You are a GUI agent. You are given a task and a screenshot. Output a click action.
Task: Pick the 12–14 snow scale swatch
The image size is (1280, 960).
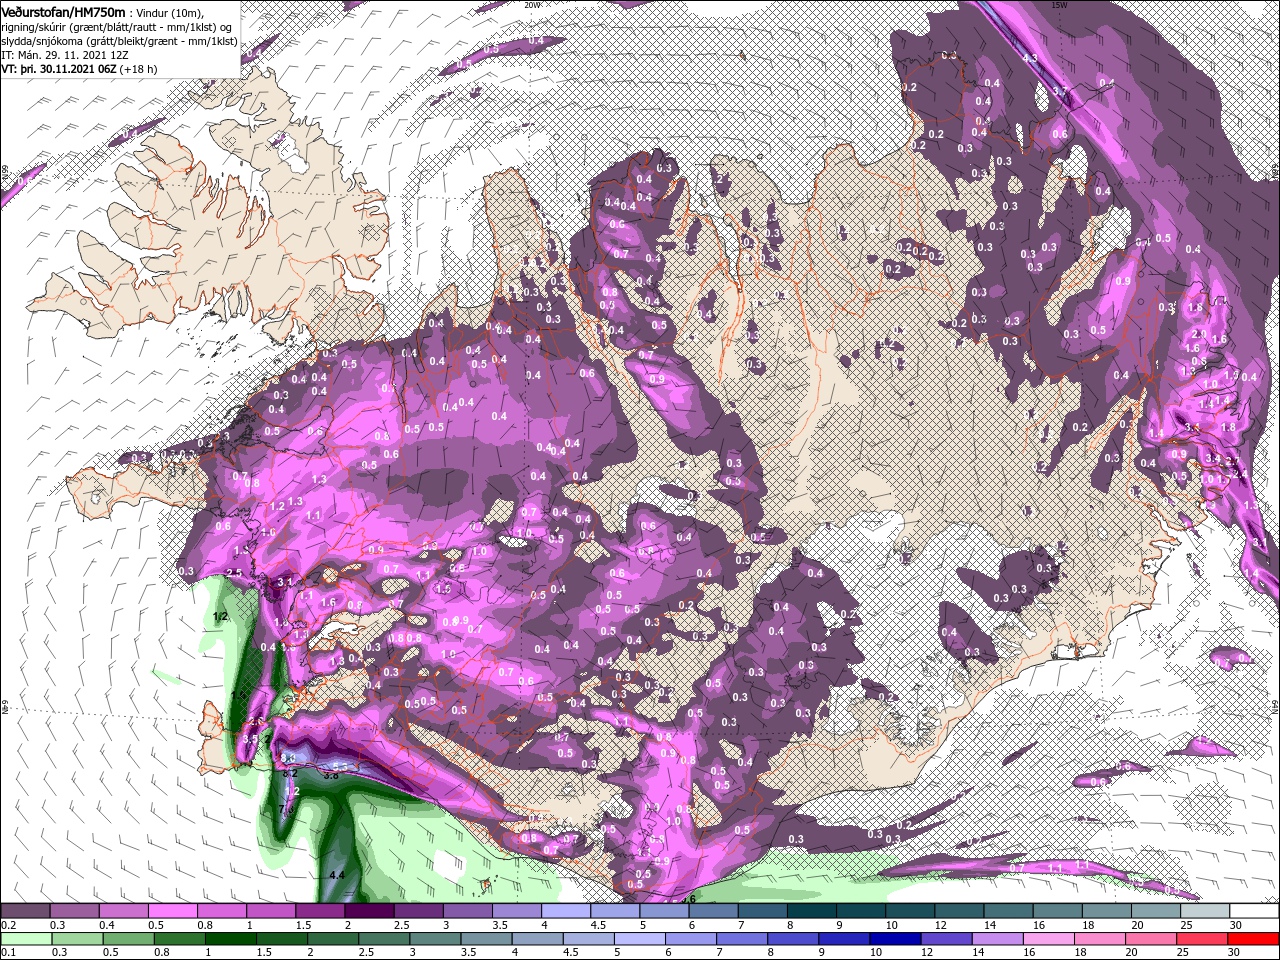coord(959,911)
